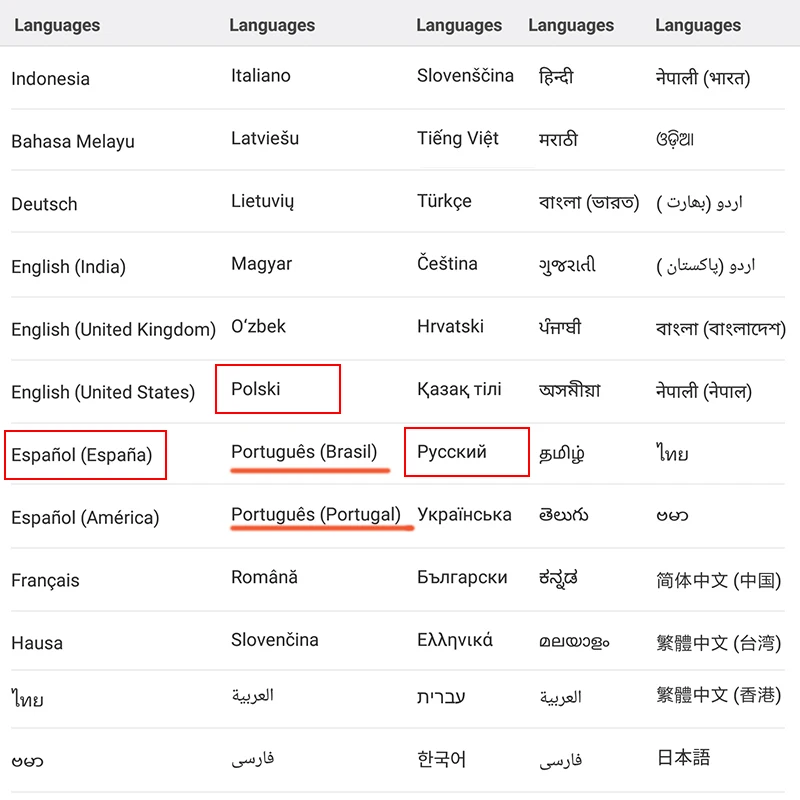Select Bahasa Melayu

pyautogui.click(x=73, y=141)
